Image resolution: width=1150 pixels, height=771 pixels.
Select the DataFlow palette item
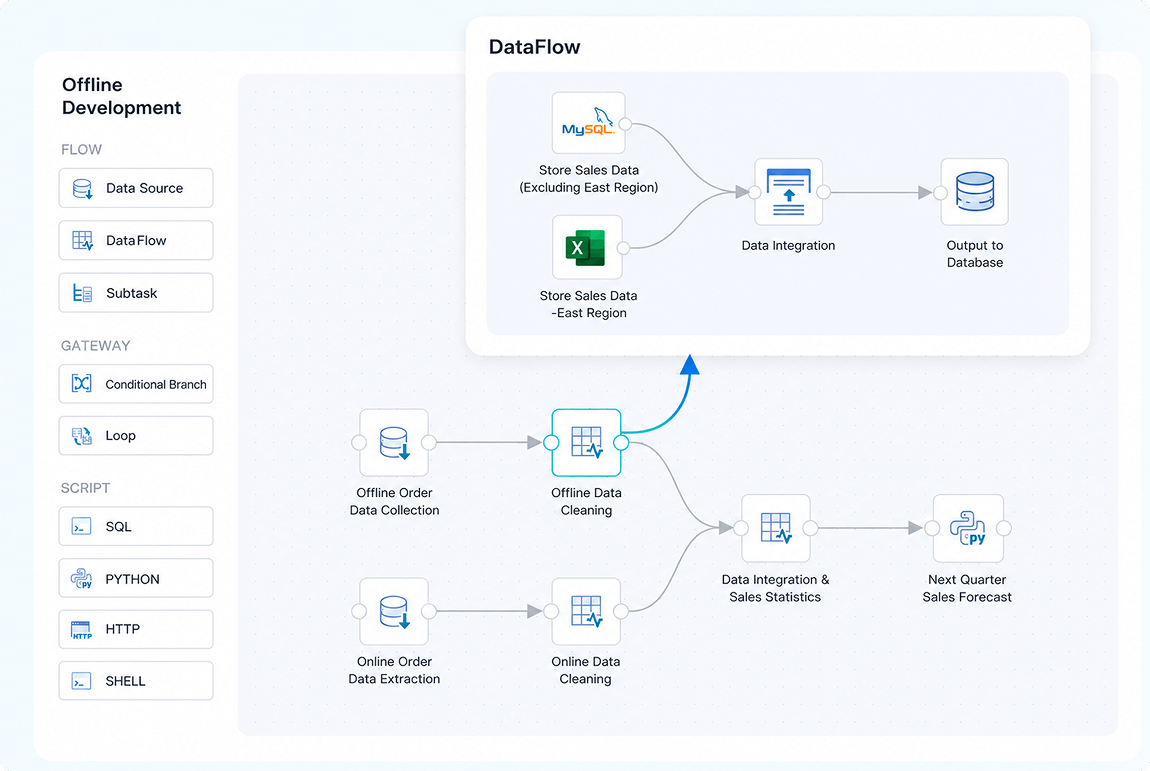click(x=136, y=240)
